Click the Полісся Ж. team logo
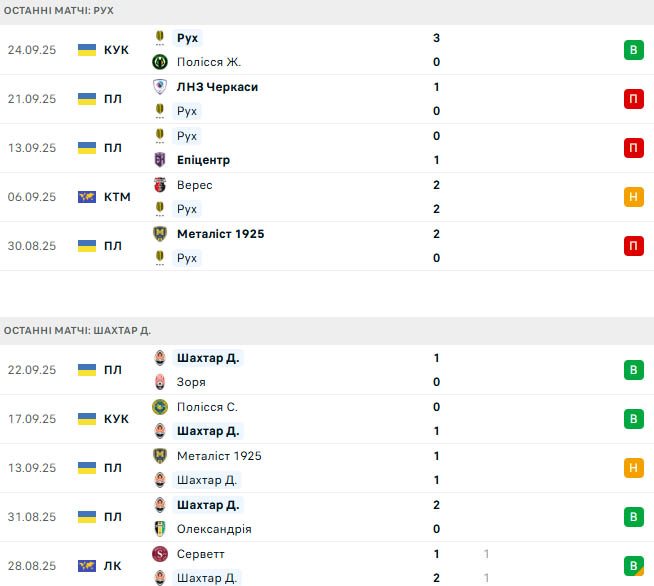The width and height of the screenshot is (654, 586). pos(159,62)
